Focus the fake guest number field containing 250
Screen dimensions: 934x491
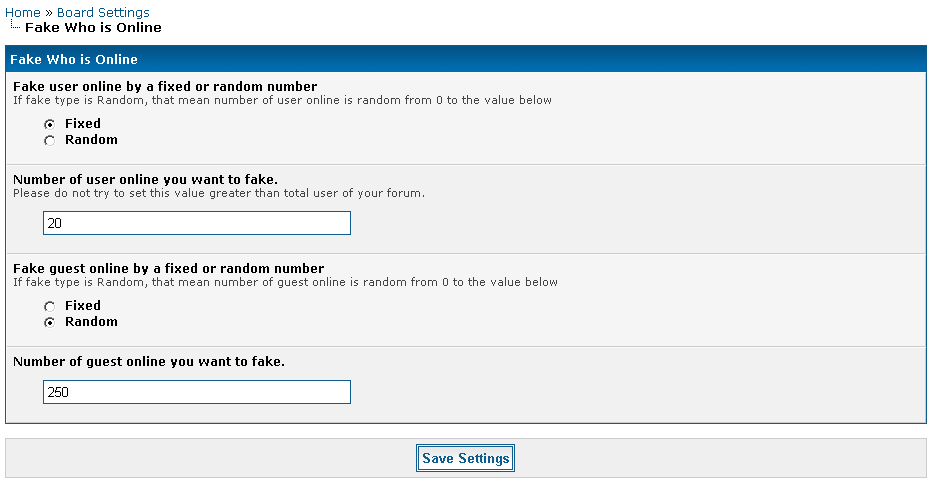pyautogui.click(x=197, y=392)
